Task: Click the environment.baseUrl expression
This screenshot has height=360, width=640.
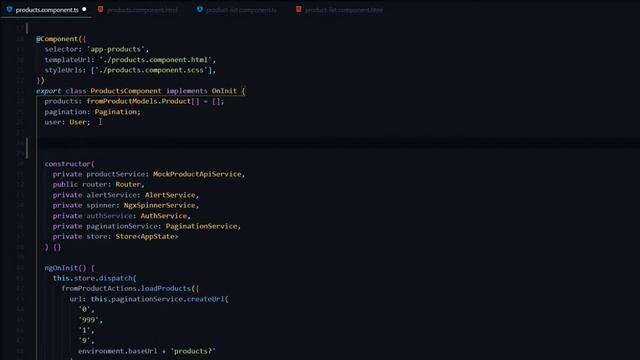Action: click(x=118, y=351)
